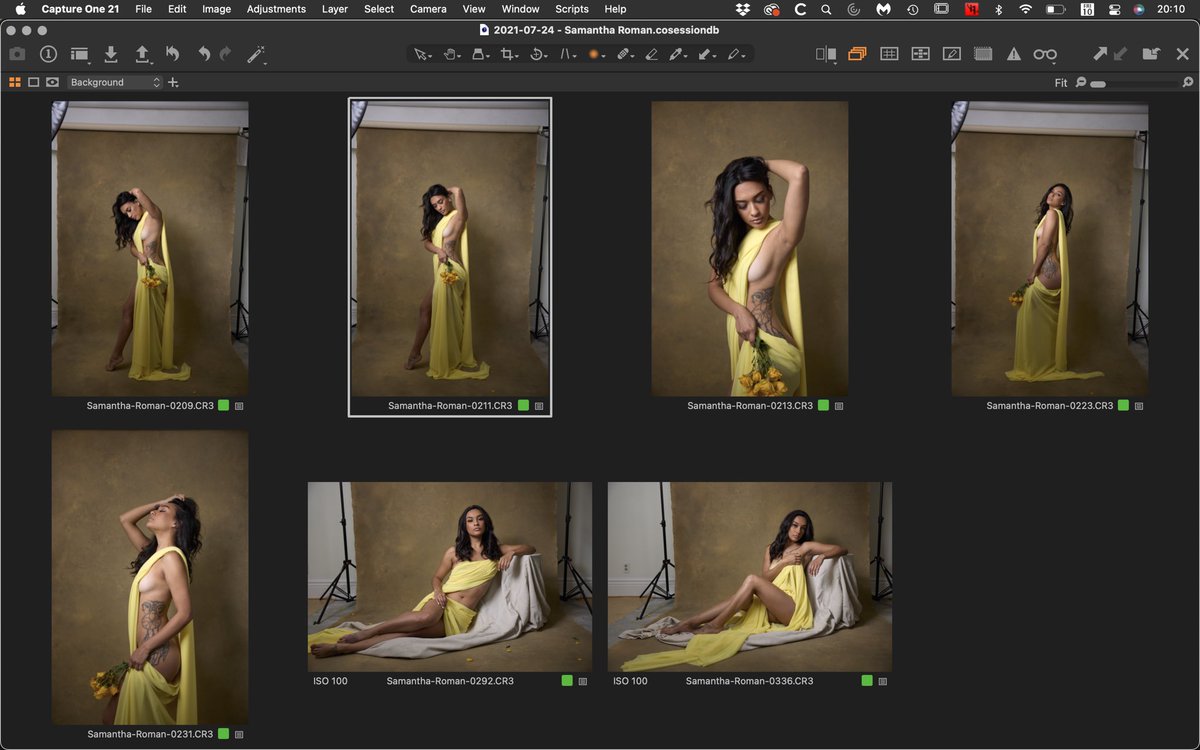Open the orange Spot removal tool dropdown
This screenshot has height=750, width=1200.
[595, 55]
